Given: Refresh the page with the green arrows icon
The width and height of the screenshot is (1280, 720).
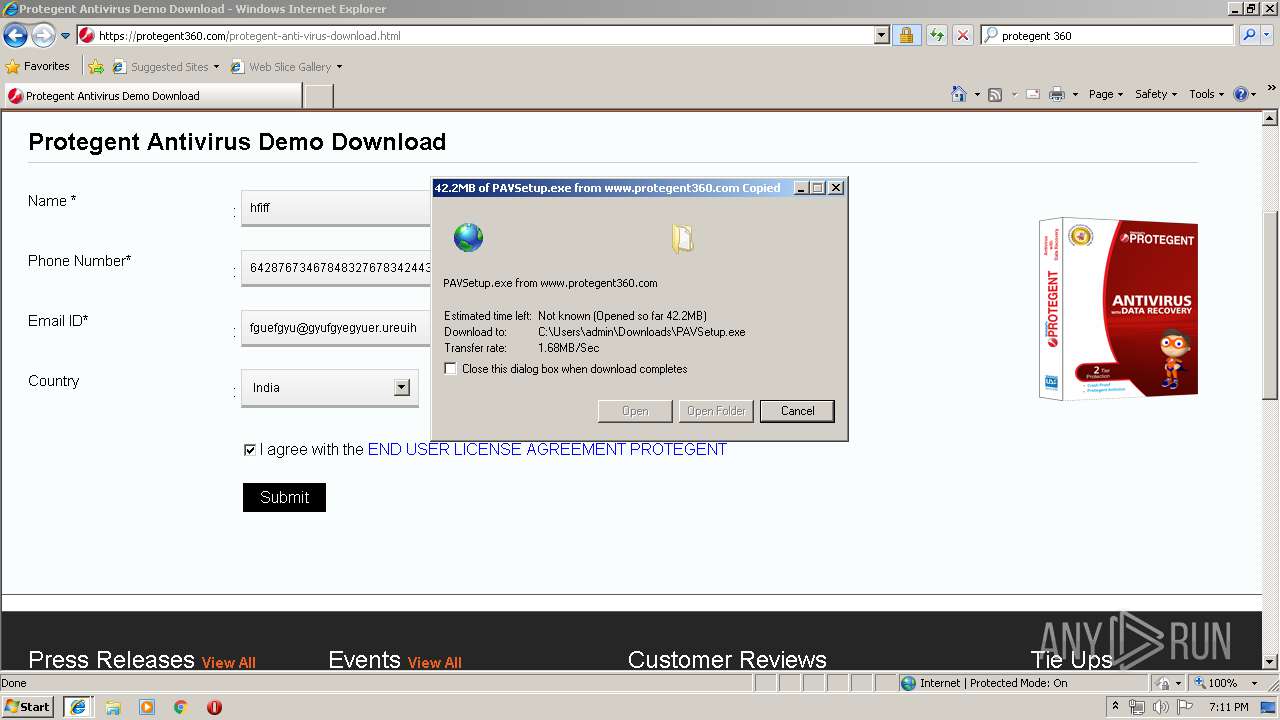Looking at the screenshot, I should coord(936,36).
